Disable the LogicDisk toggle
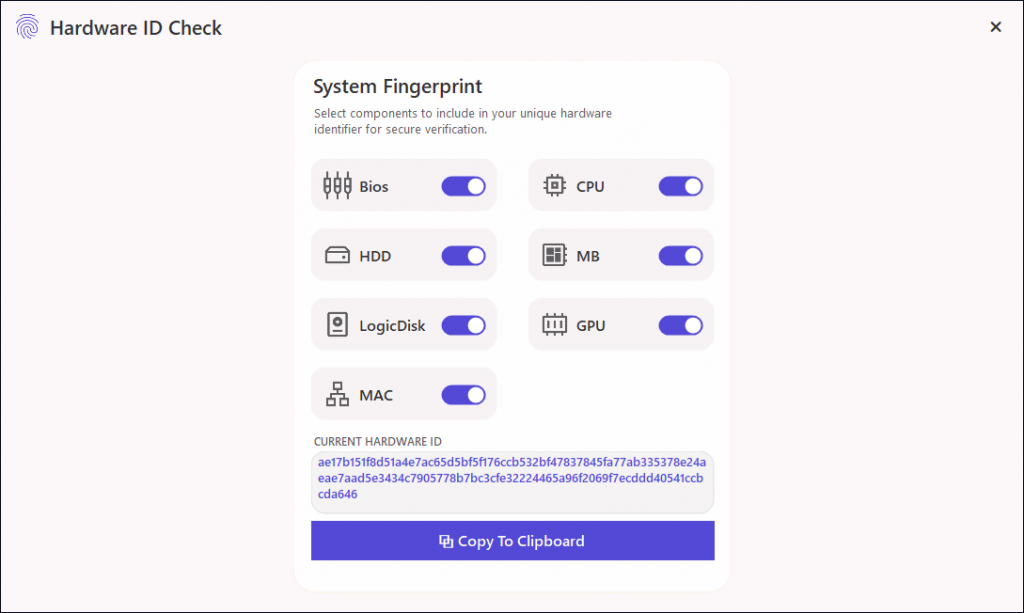This screenshot has width=1024, height=613. pos(463,324)
